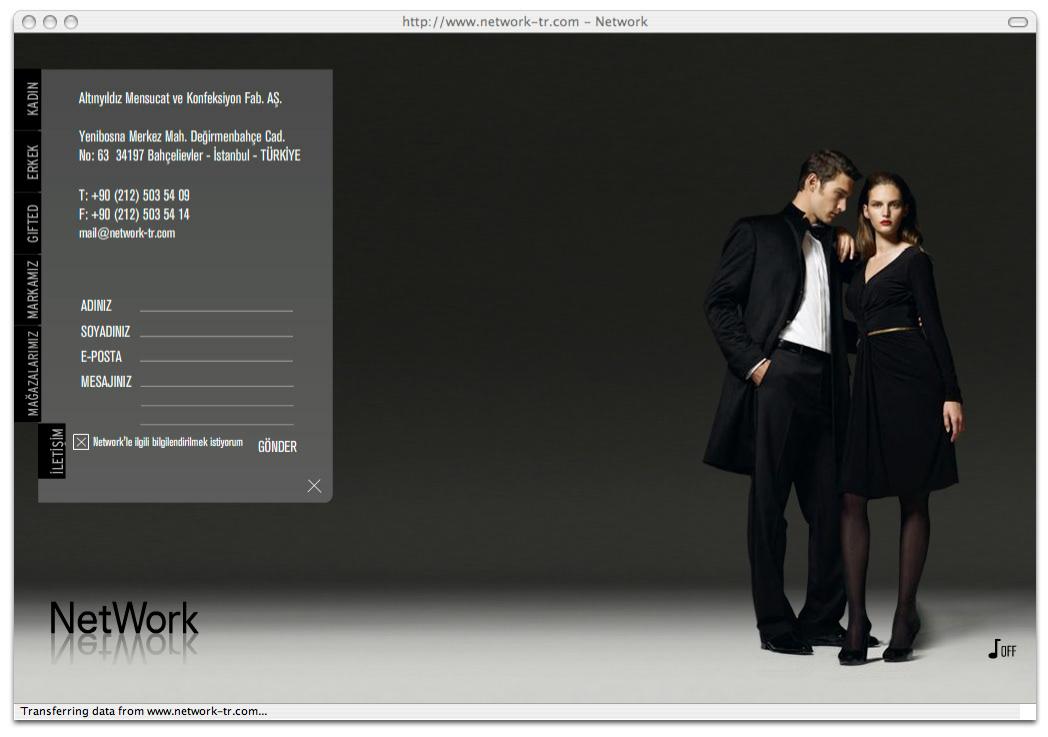Image resolution: width=1048 pixels, height=737 pixels.
Task: Open the KADIN side tab
Action: tap(27, 99)
